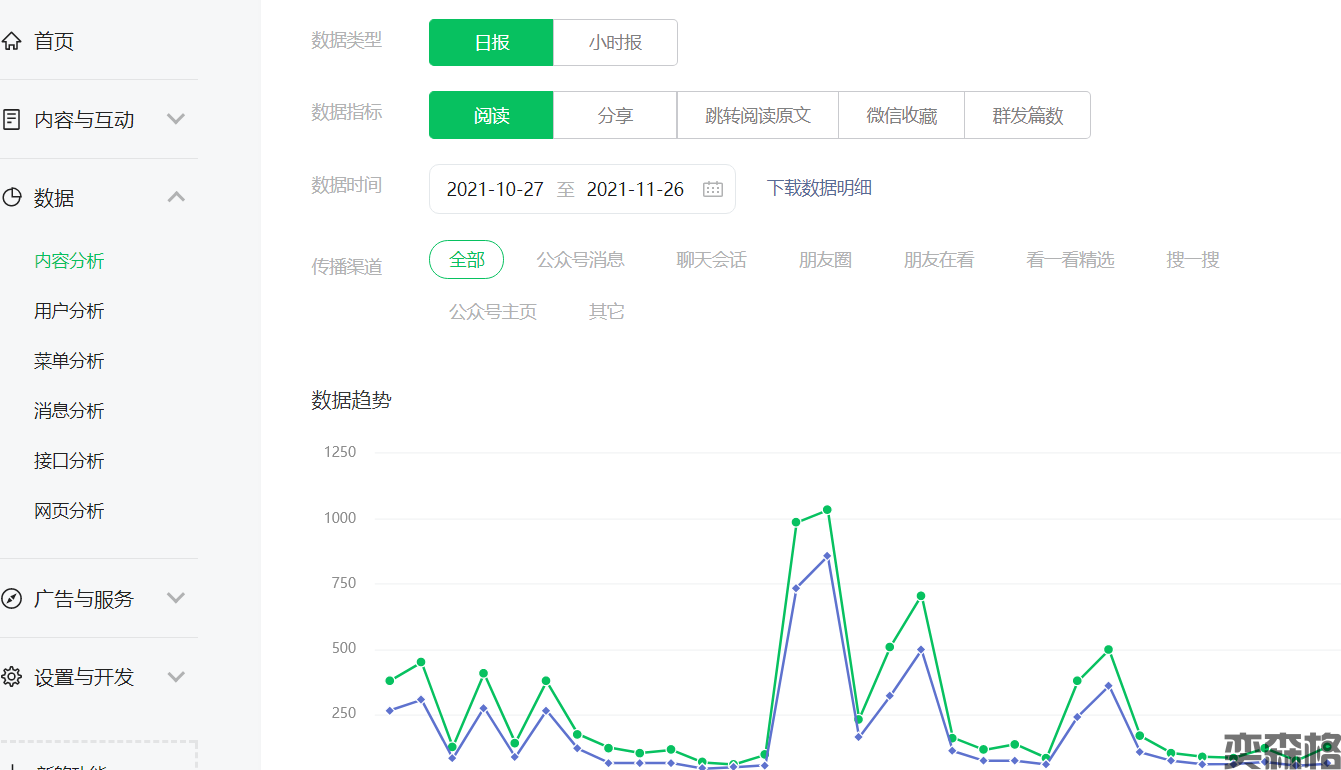Viewport: 1341px width, 770px height.
Task: Expand the 内容与互动 chevron
Action: point(176,119)
